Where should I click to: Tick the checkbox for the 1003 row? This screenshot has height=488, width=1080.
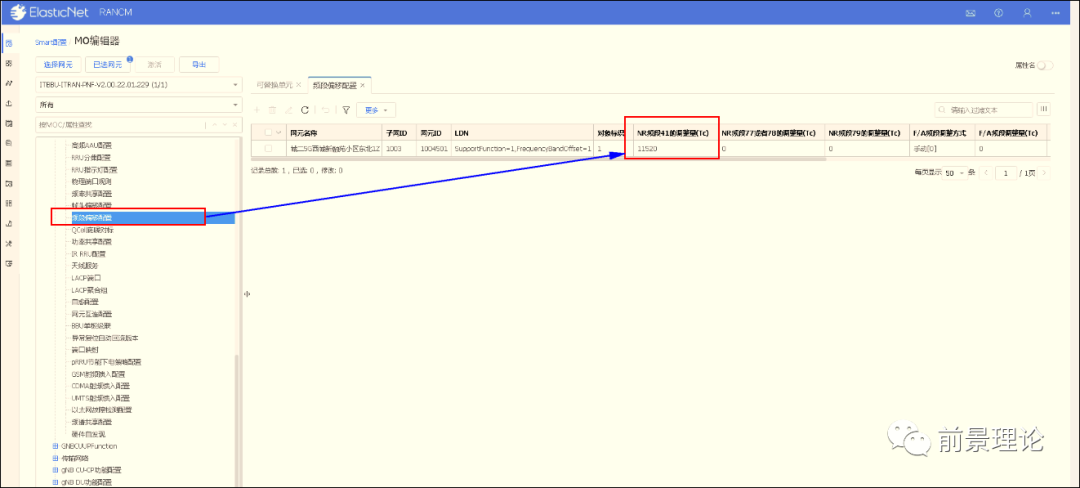point(267,148)
